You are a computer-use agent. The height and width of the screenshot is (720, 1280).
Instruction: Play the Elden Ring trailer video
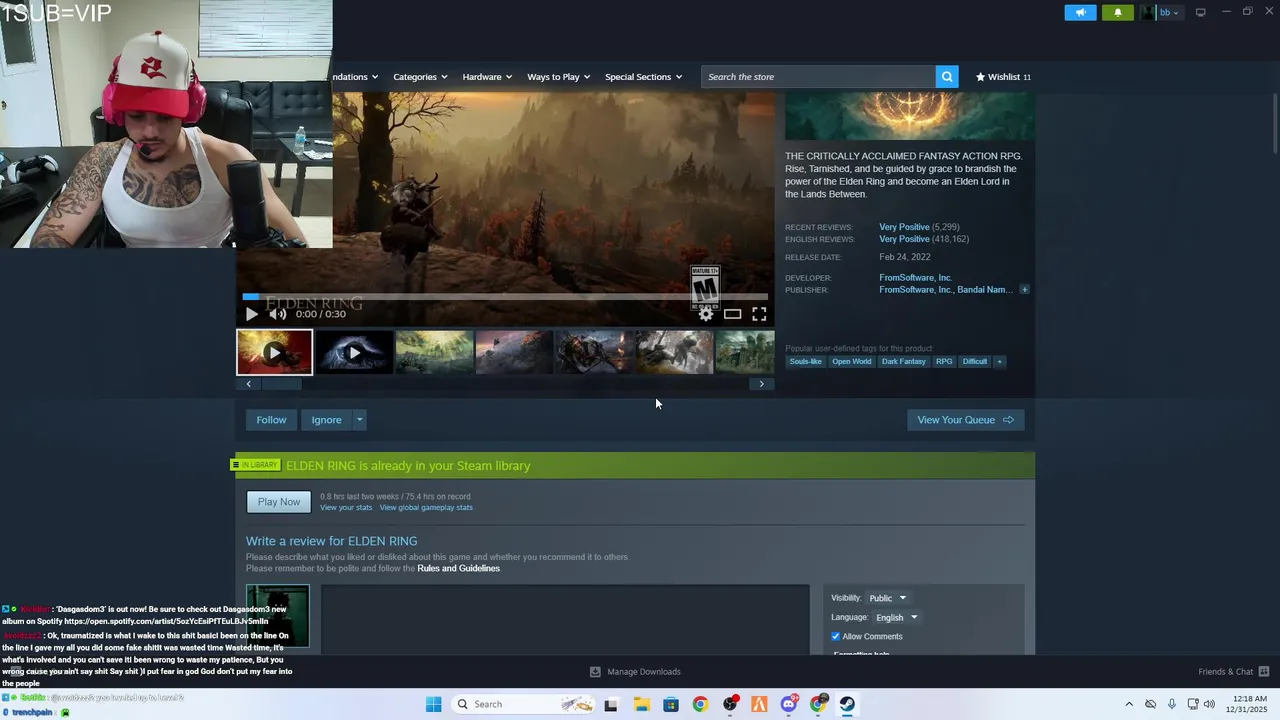tap(251, 314)
